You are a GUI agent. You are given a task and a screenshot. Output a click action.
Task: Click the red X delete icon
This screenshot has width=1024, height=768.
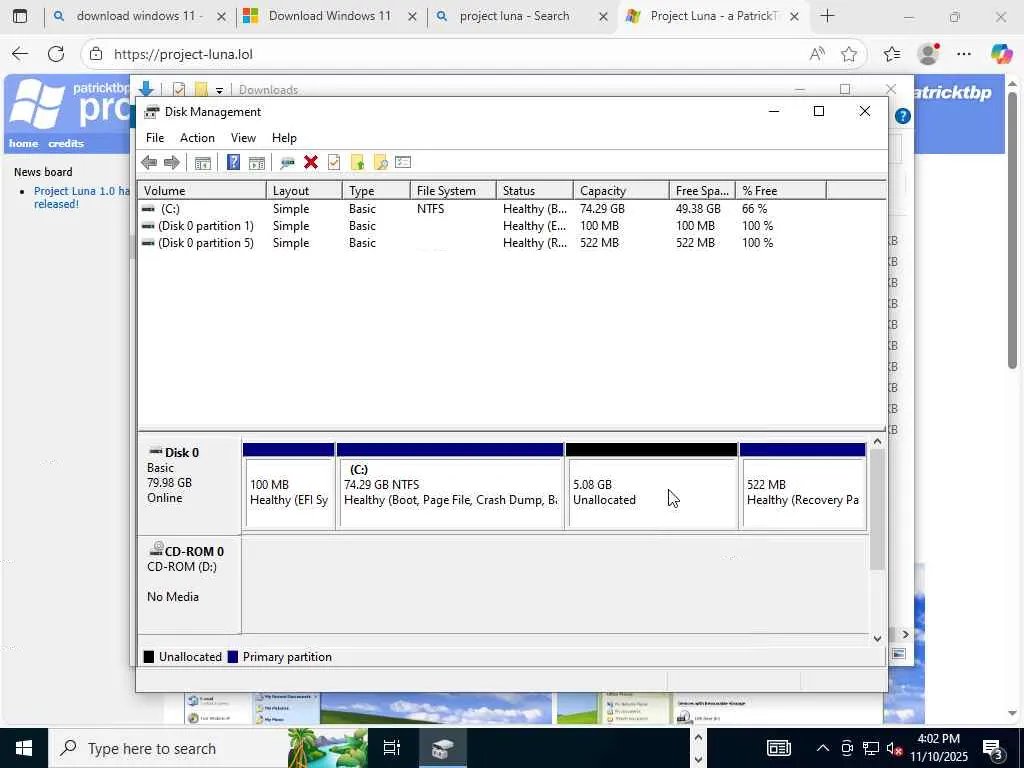coord(311,163)
